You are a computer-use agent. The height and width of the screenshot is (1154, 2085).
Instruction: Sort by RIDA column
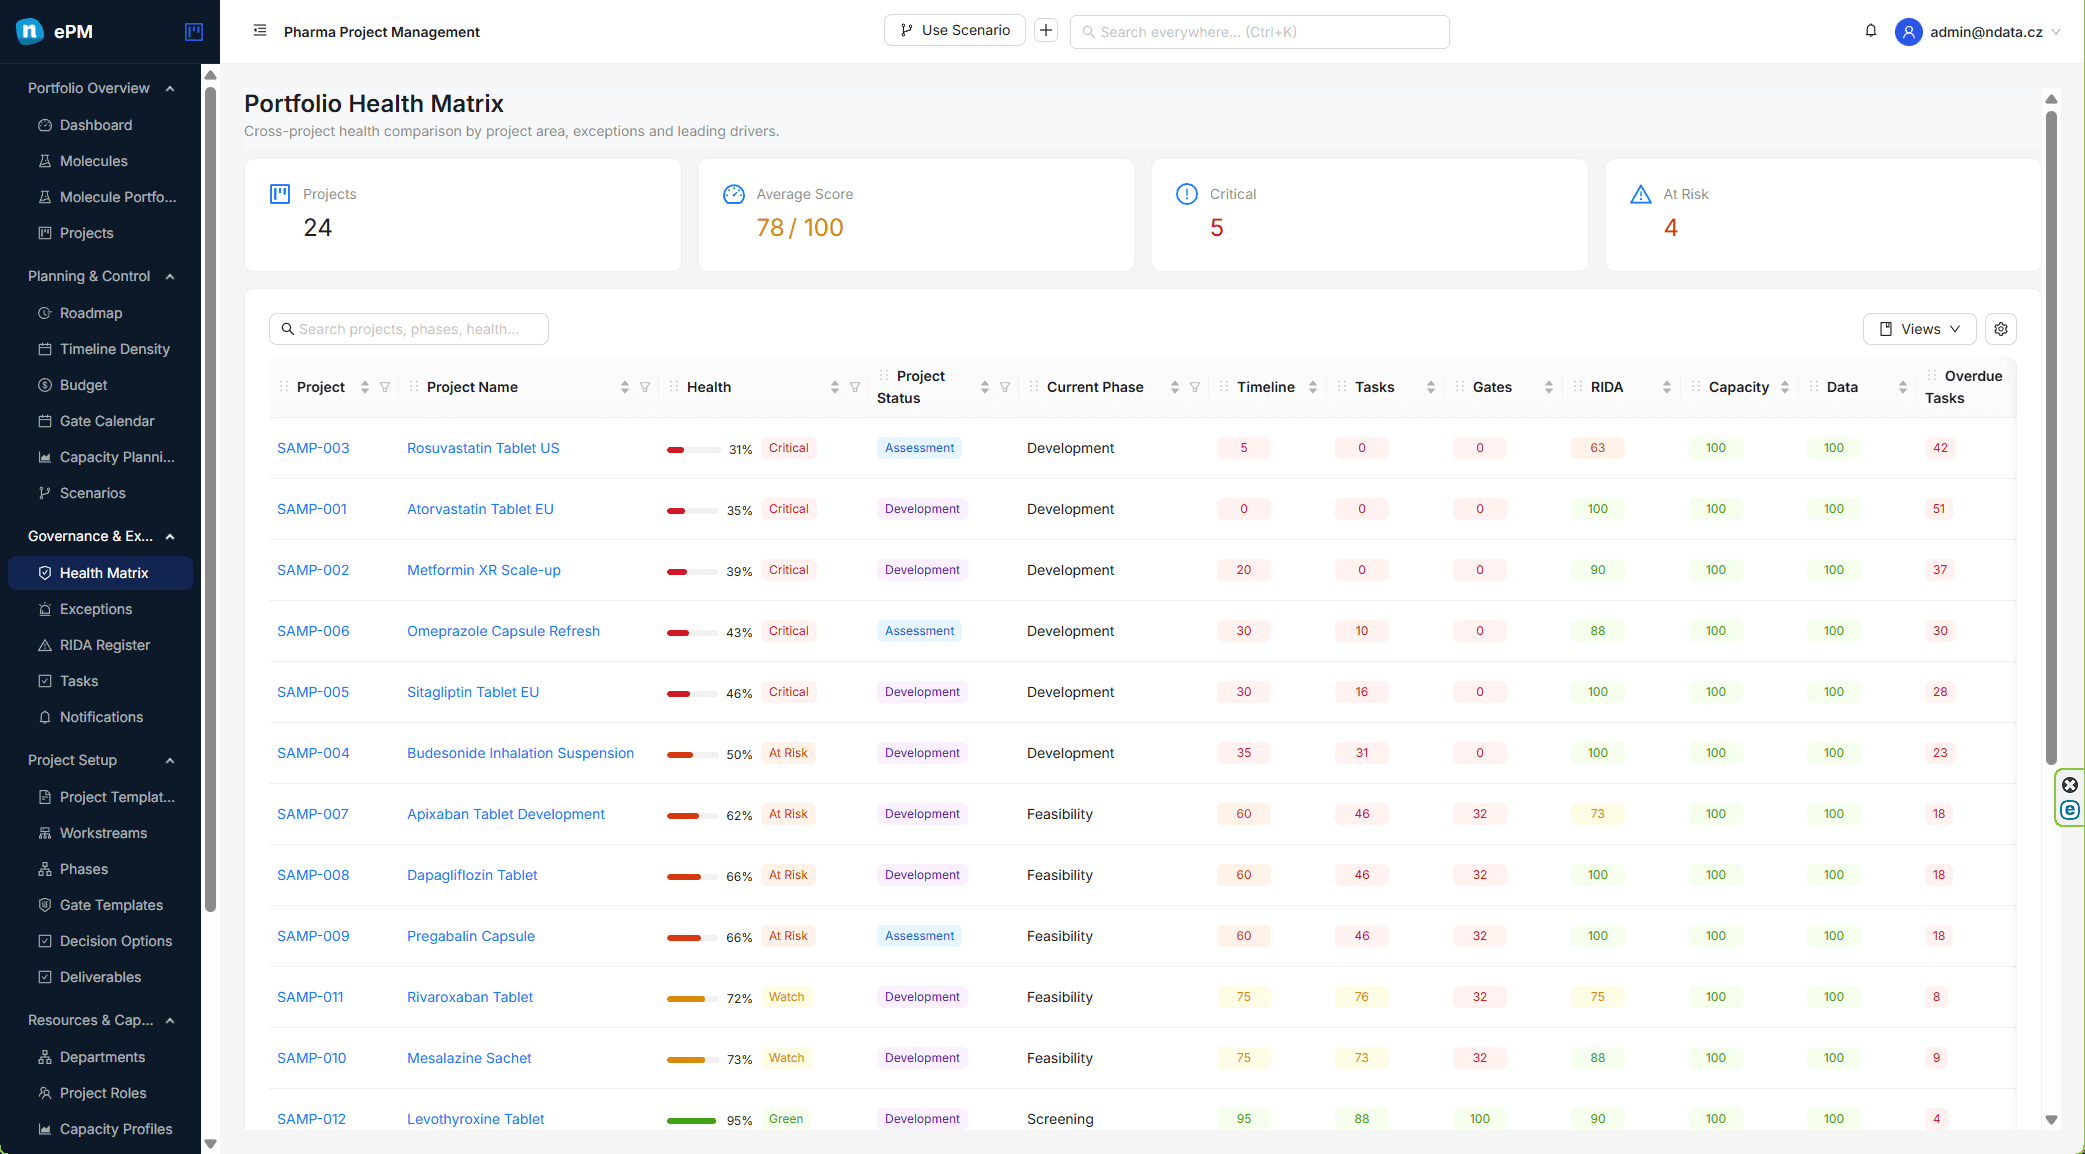(x=1667, y=387)
